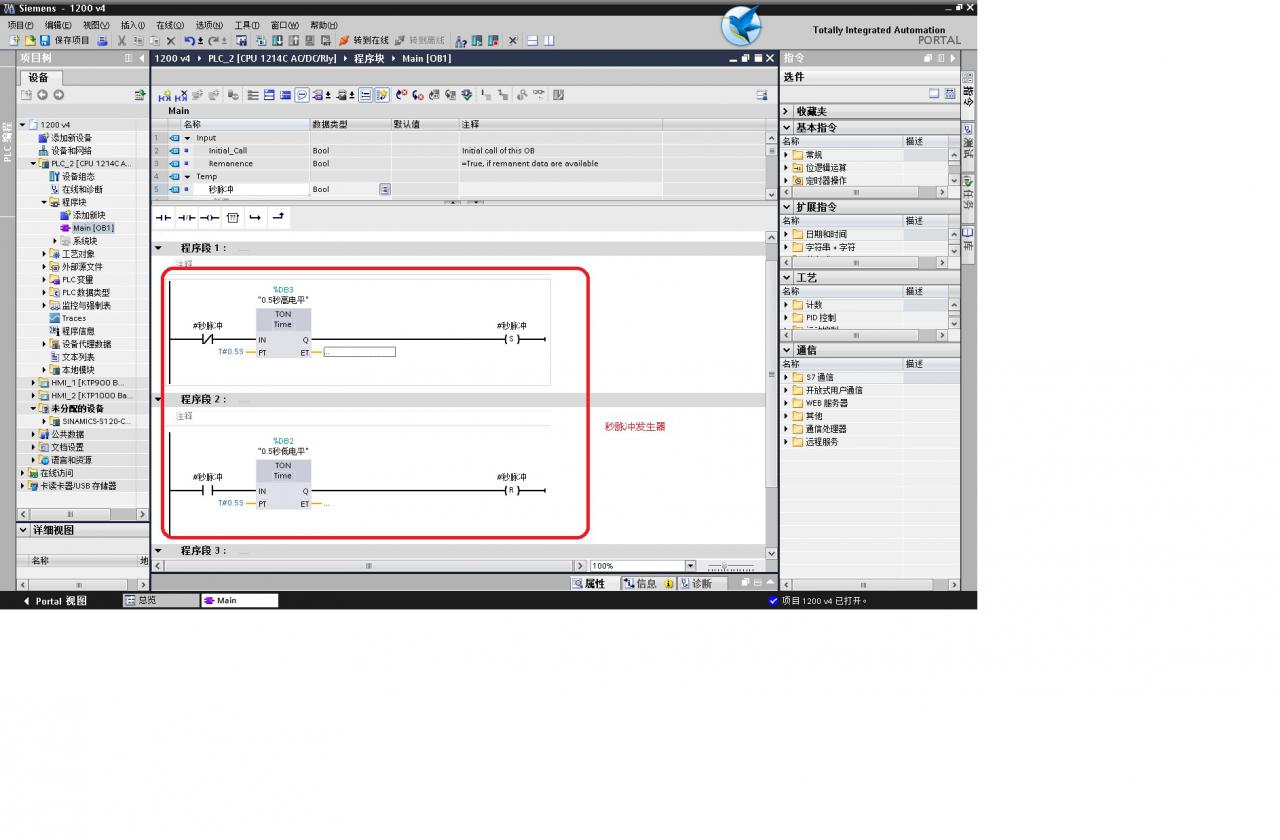Image resolution: width=1280 pixels, height=840 pixels.
Task: Click the open project folder icon
Action: click(30, 41)
